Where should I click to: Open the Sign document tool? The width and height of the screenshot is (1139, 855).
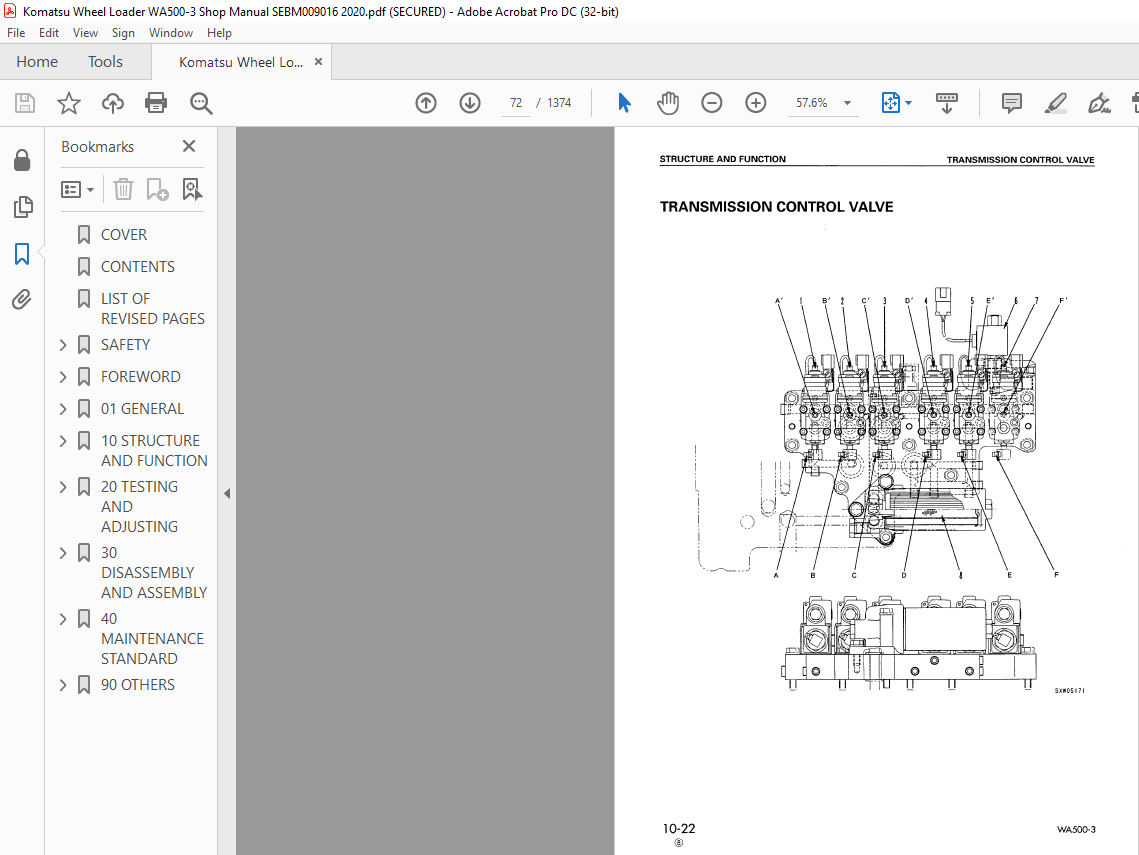pos(1099,103)
